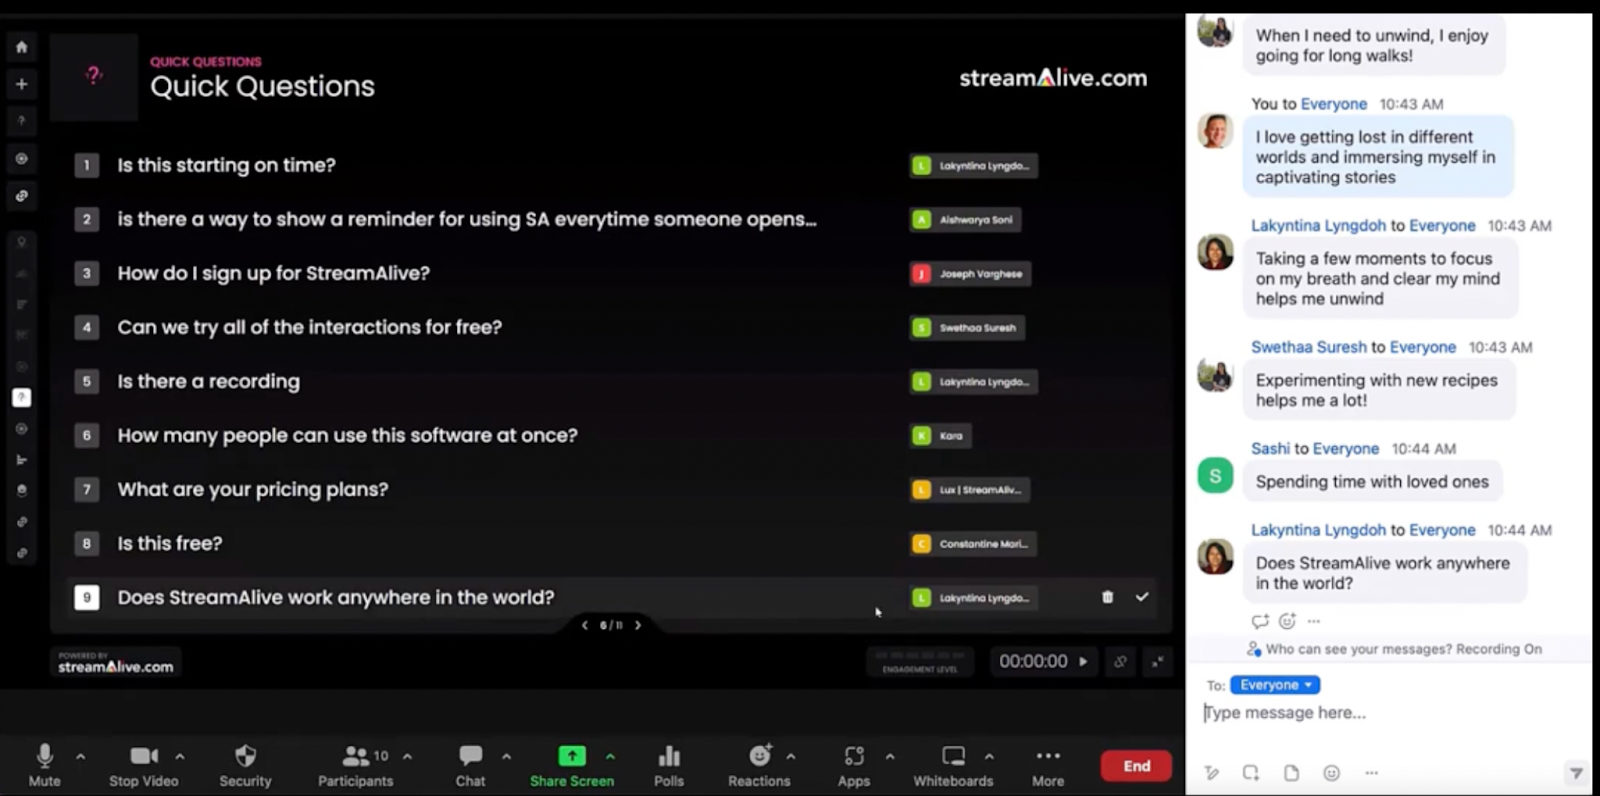Stop Video in Zoom toolbar

tap(144, 765)
